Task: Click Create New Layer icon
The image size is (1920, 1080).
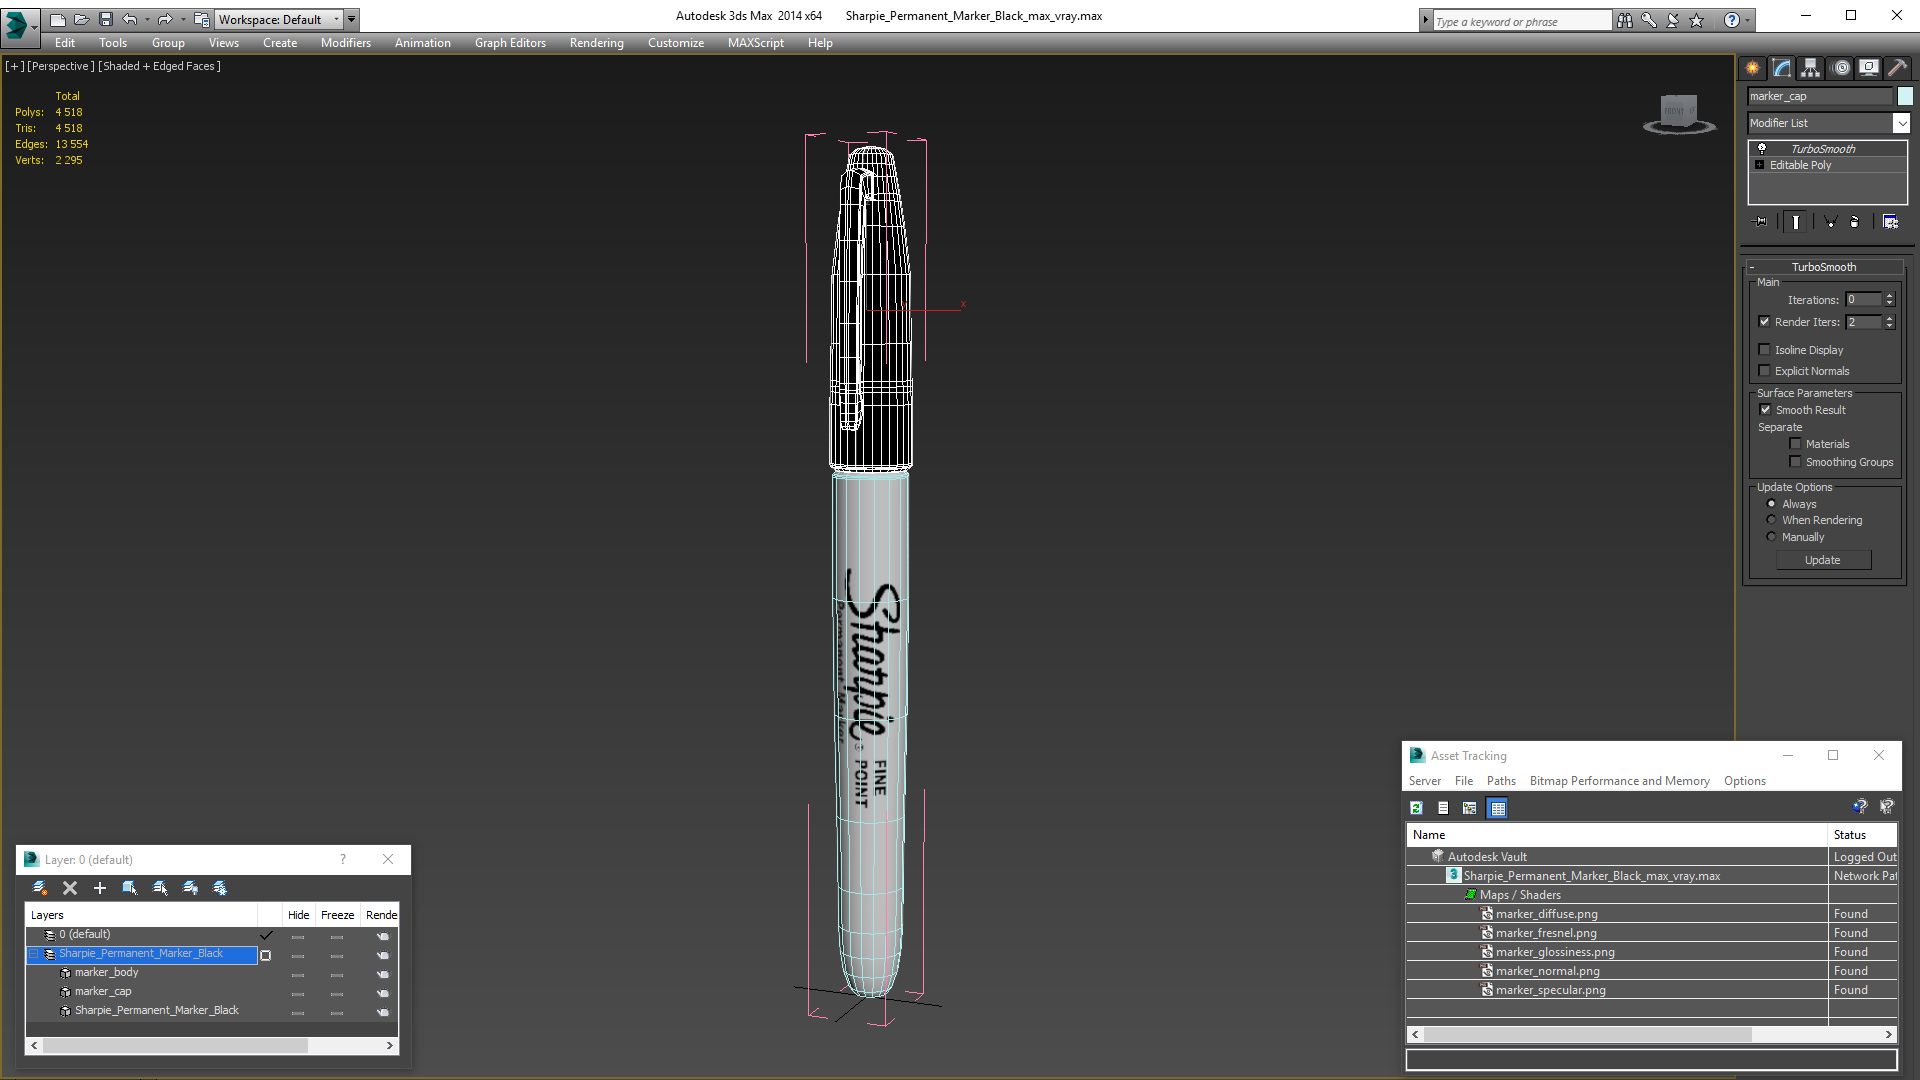Action: (40, 888)
